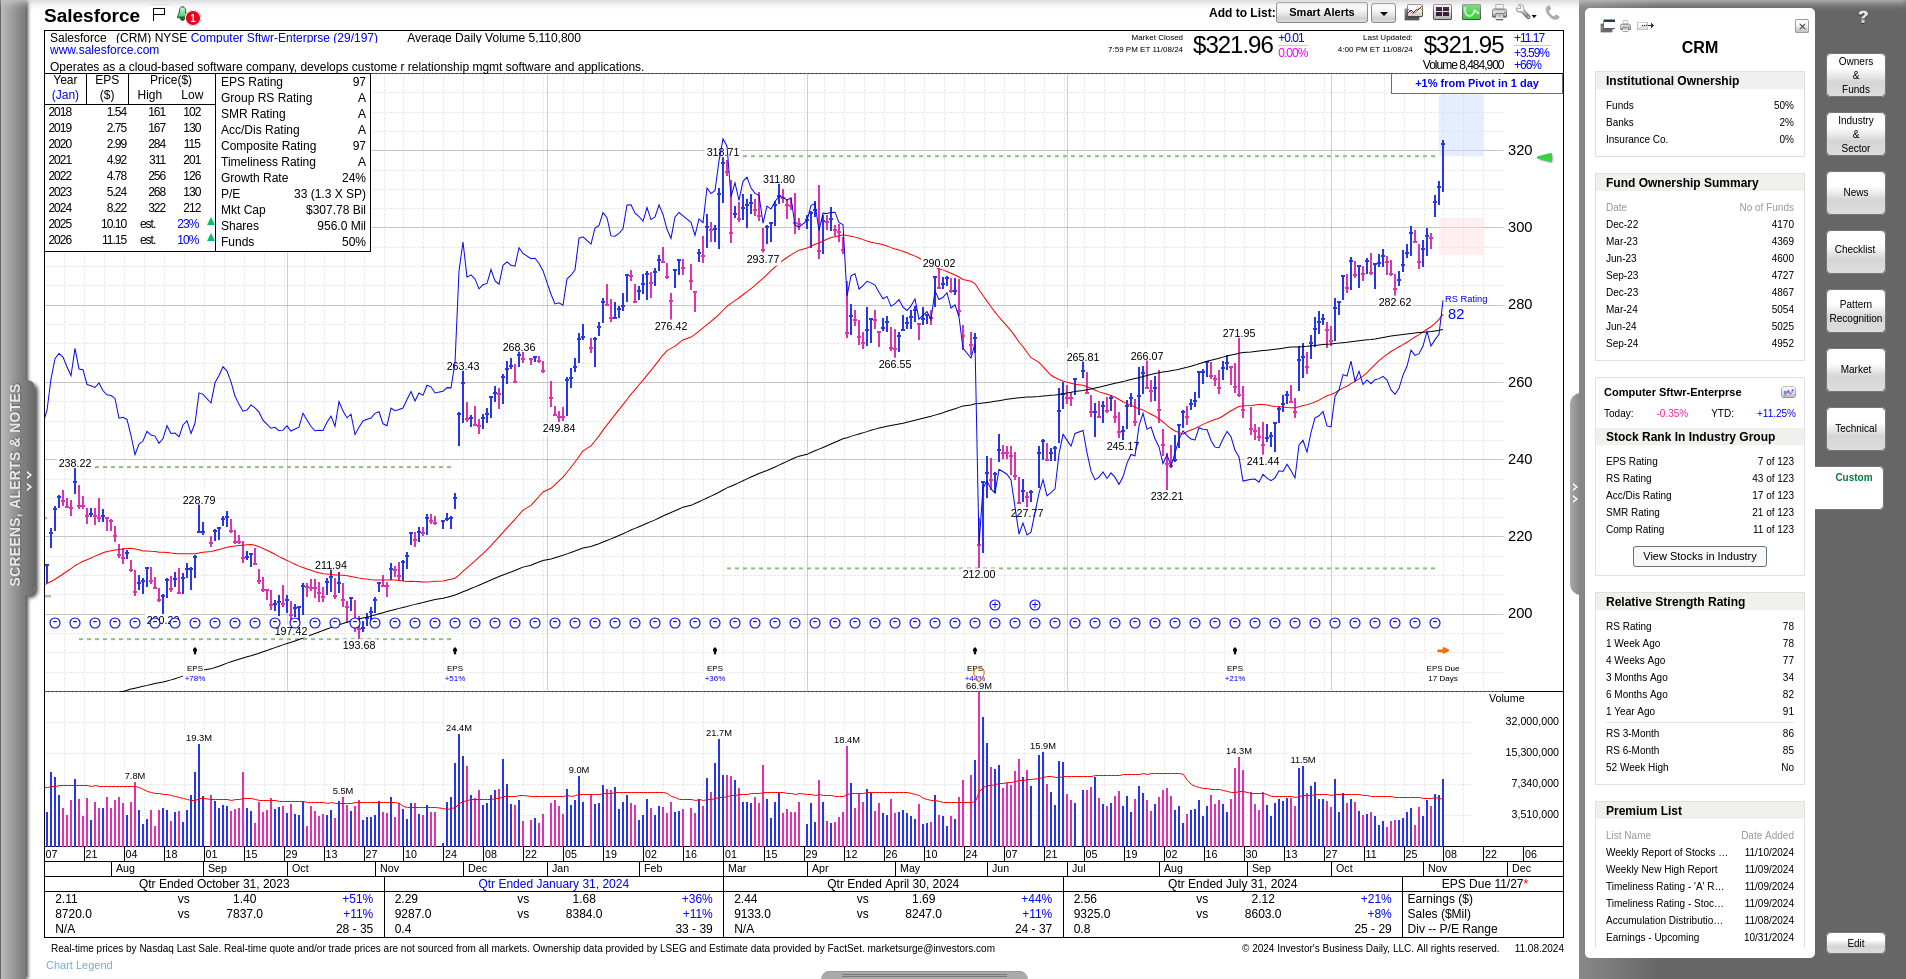Open the Add to List dropdown arrow

pyautogui.click(x=1383, y=13)
